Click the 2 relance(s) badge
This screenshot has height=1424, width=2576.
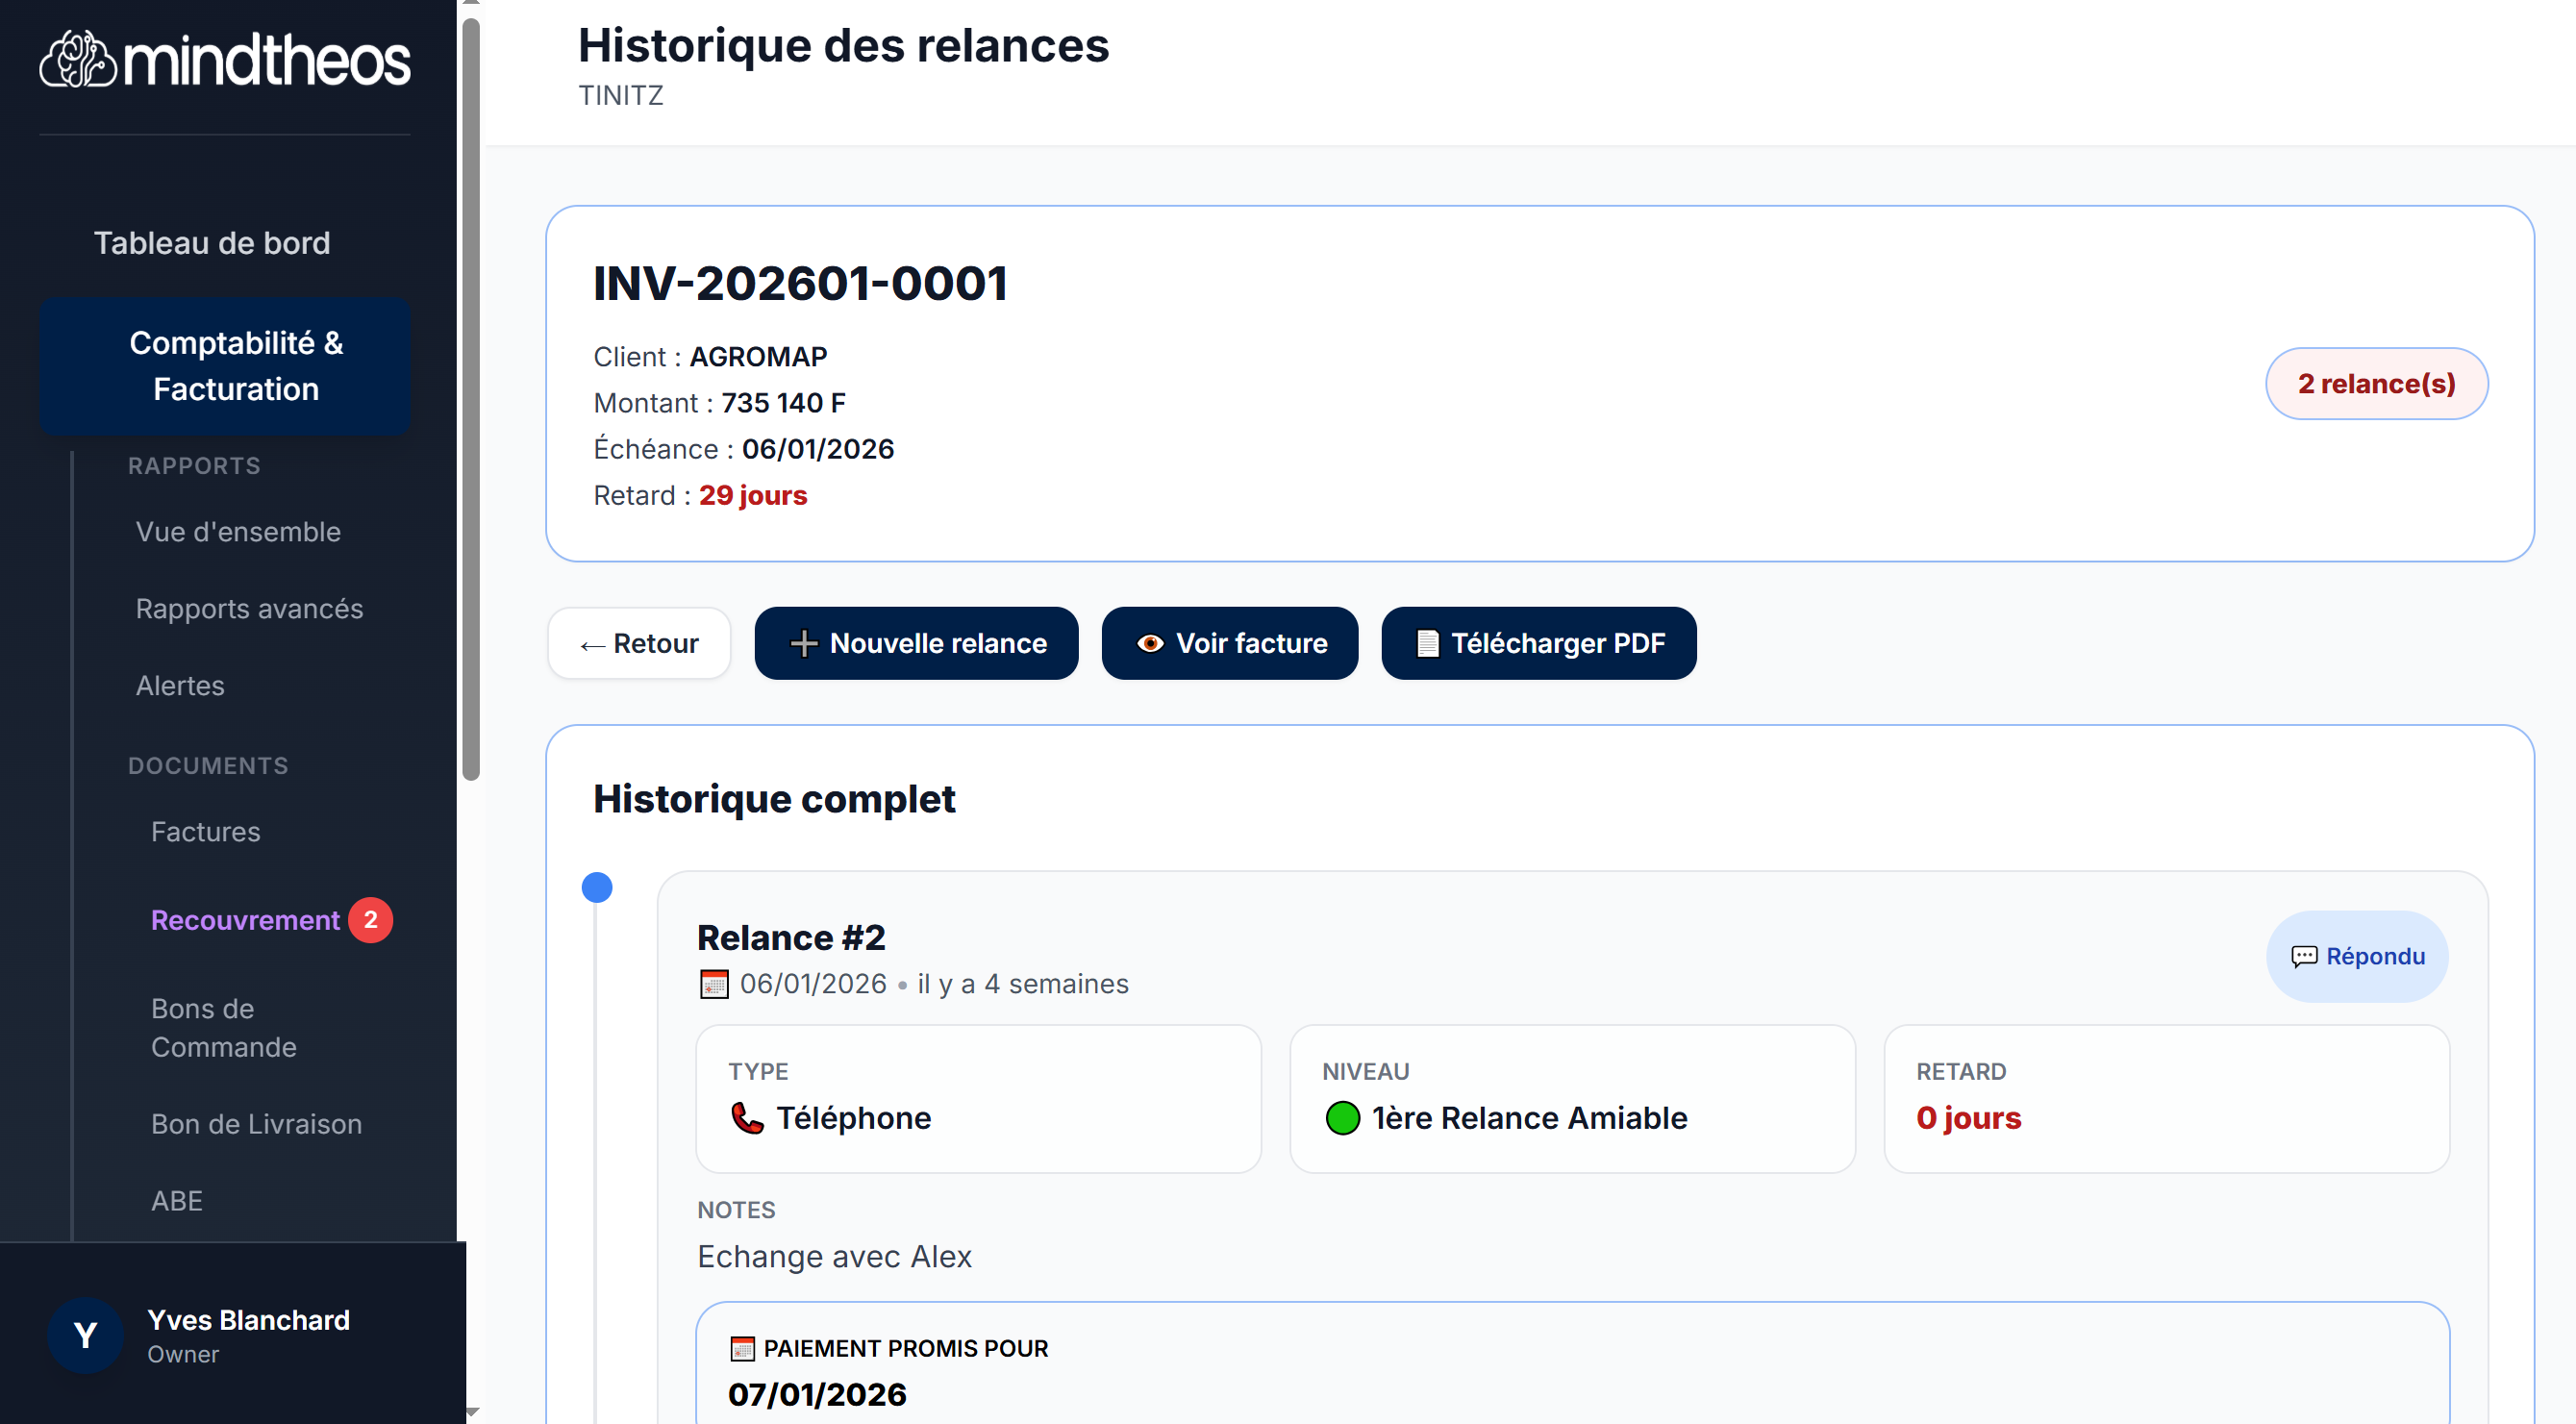2376,383
